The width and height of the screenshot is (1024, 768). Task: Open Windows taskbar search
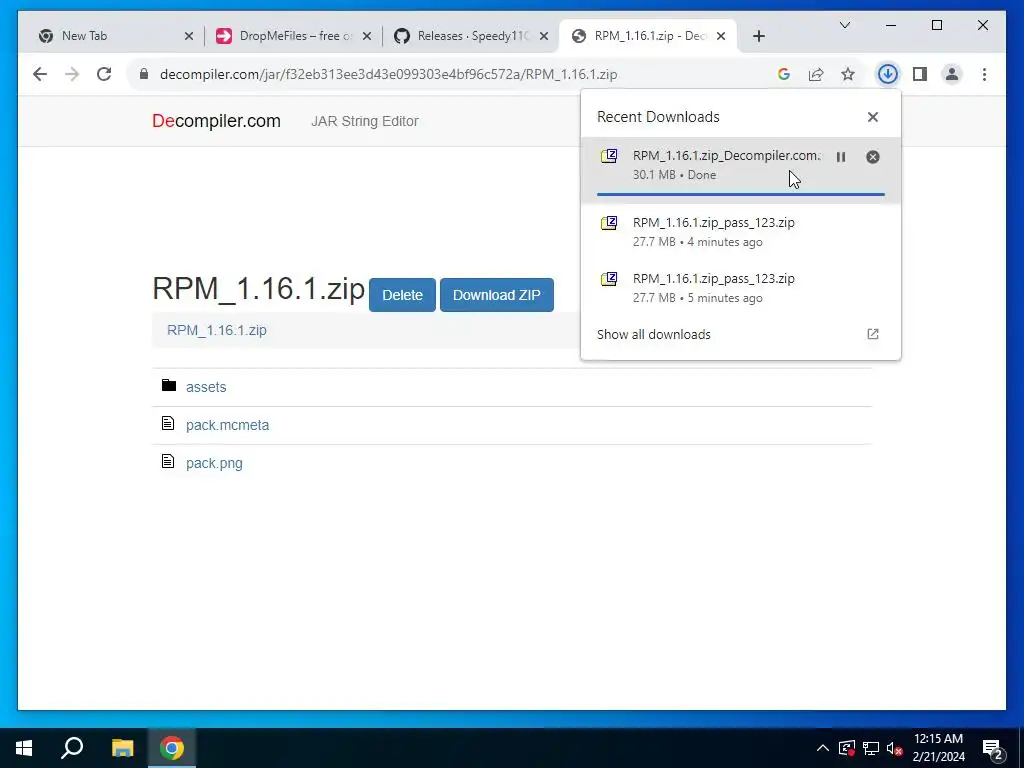(x=72, y=748)
